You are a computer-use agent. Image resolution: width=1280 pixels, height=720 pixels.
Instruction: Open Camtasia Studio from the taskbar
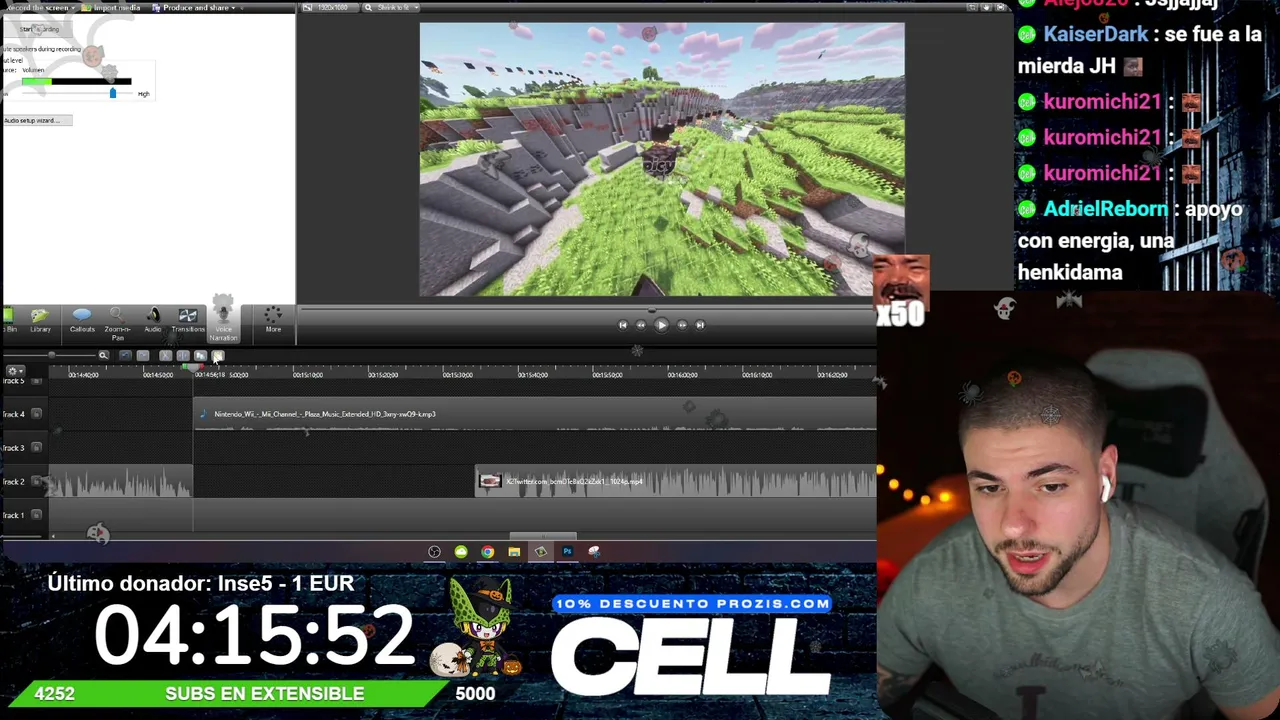coord(541,552)
